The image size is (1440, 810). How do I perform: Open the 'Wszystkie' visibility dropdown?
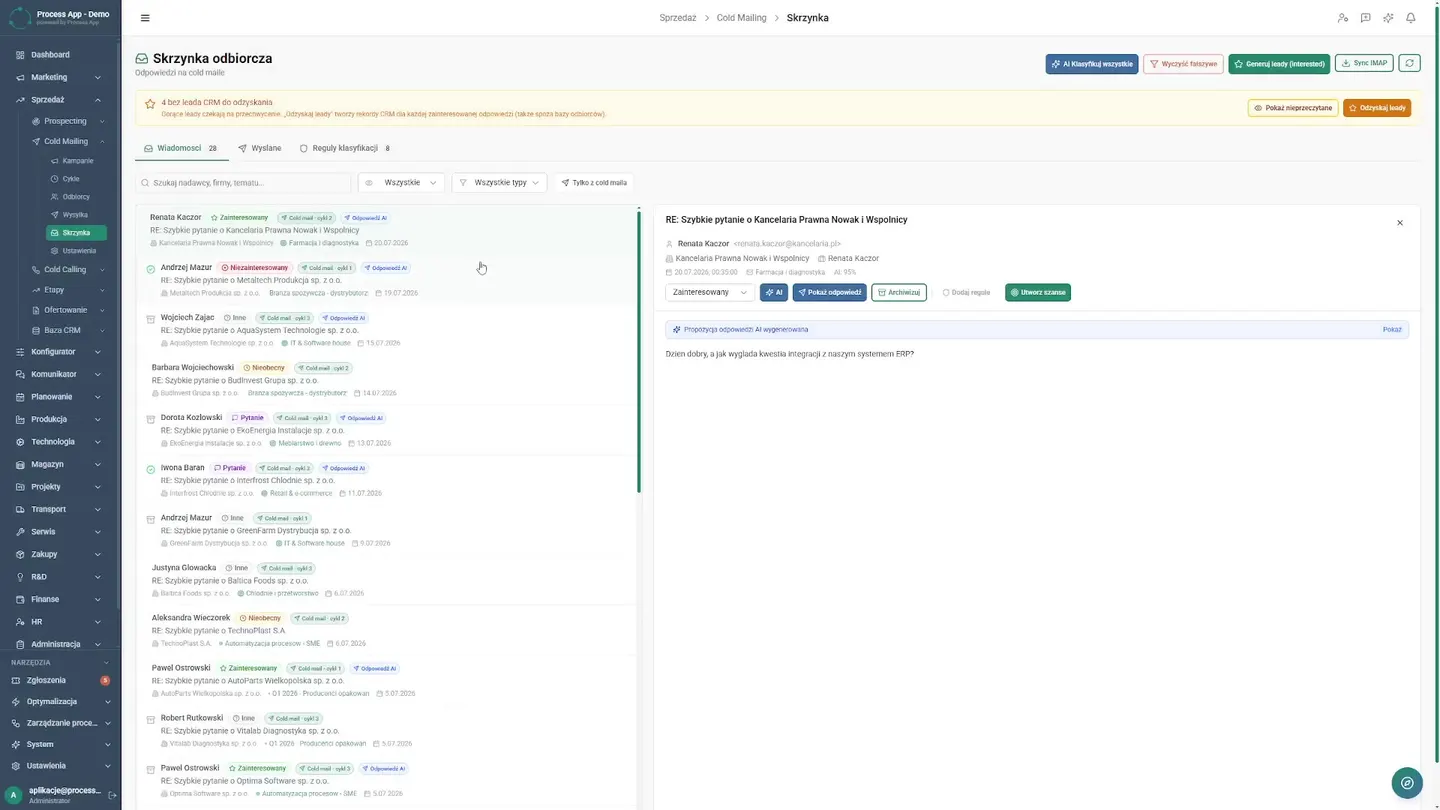point(401,183)
